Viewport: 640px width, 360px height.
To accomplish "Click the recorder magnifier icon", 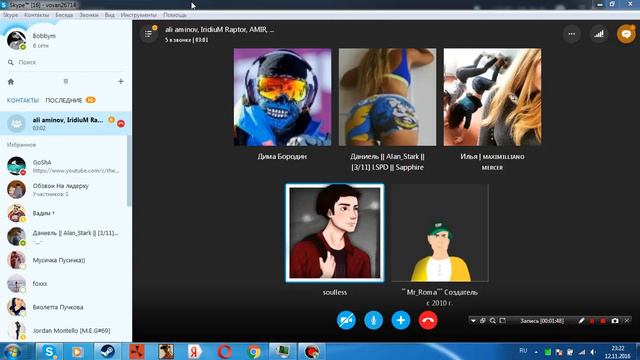I will coord(493,321).
